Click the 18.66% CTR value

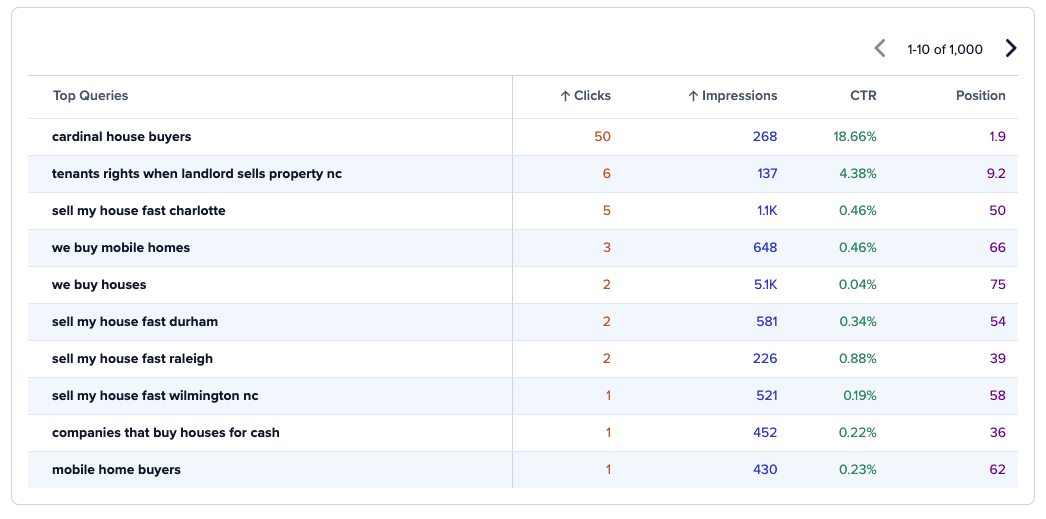pyautogui.click(x=855, y=137)
